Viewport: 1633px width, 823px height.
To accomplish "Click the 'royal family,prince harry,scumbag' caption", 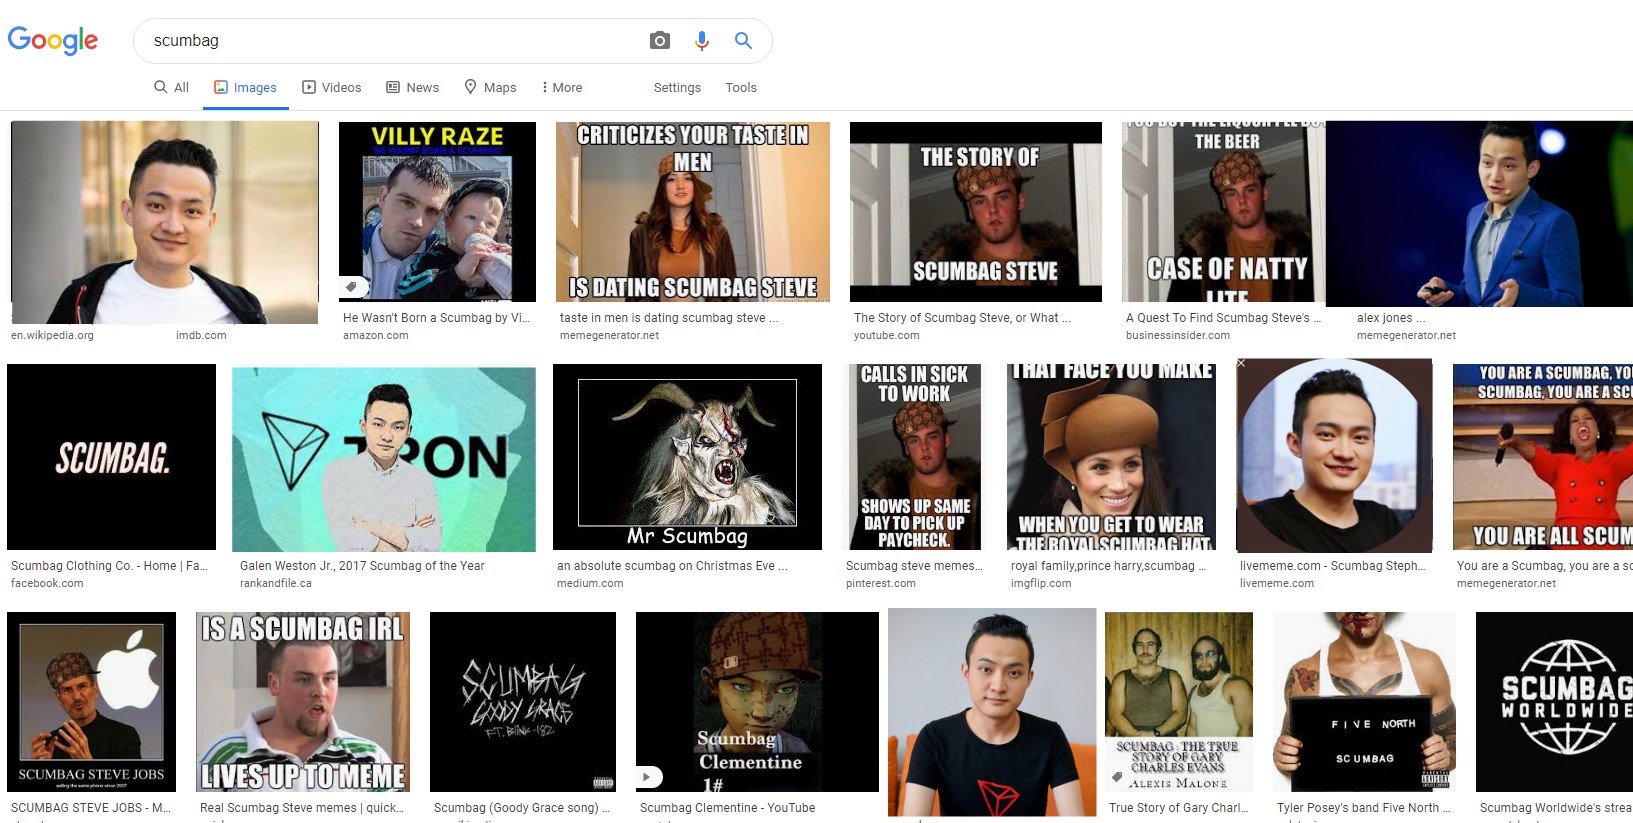I will click(1108, 566).
